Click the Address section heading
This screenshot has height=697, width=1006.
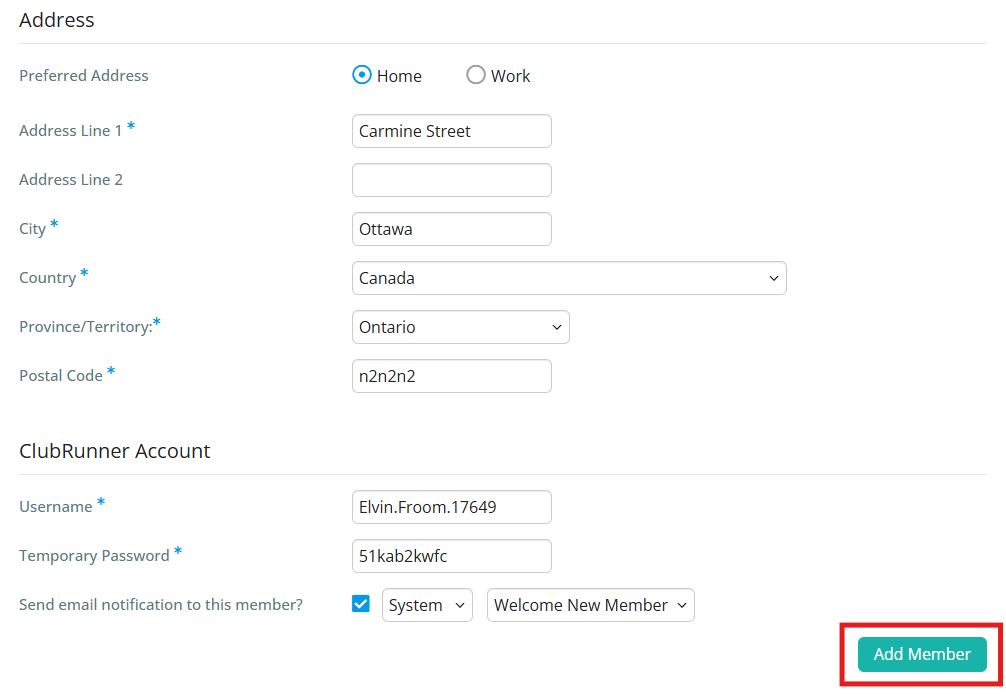tap(56, 20)
